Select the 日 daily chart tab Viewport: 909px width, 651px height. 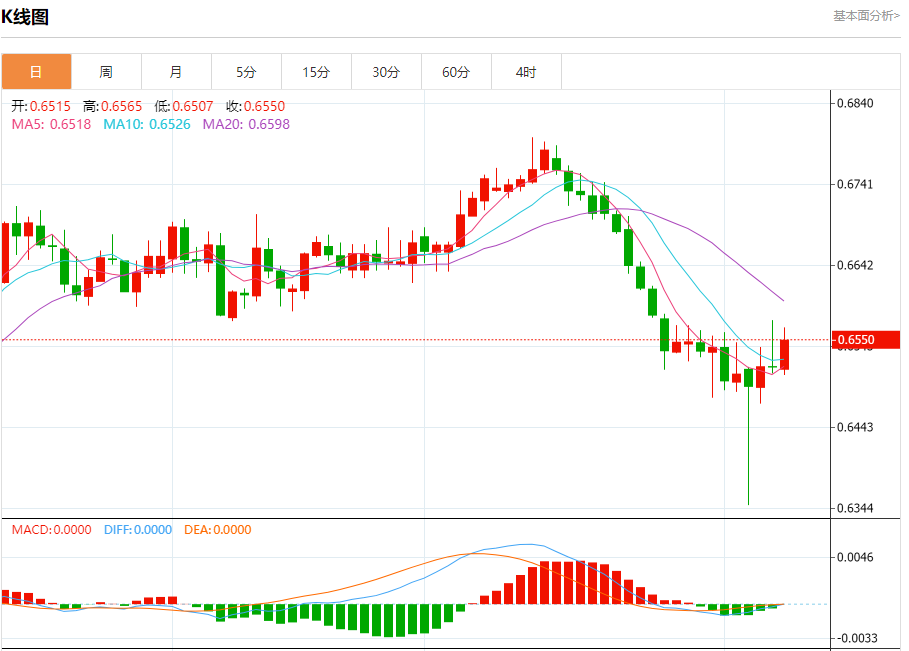[36, 72]
